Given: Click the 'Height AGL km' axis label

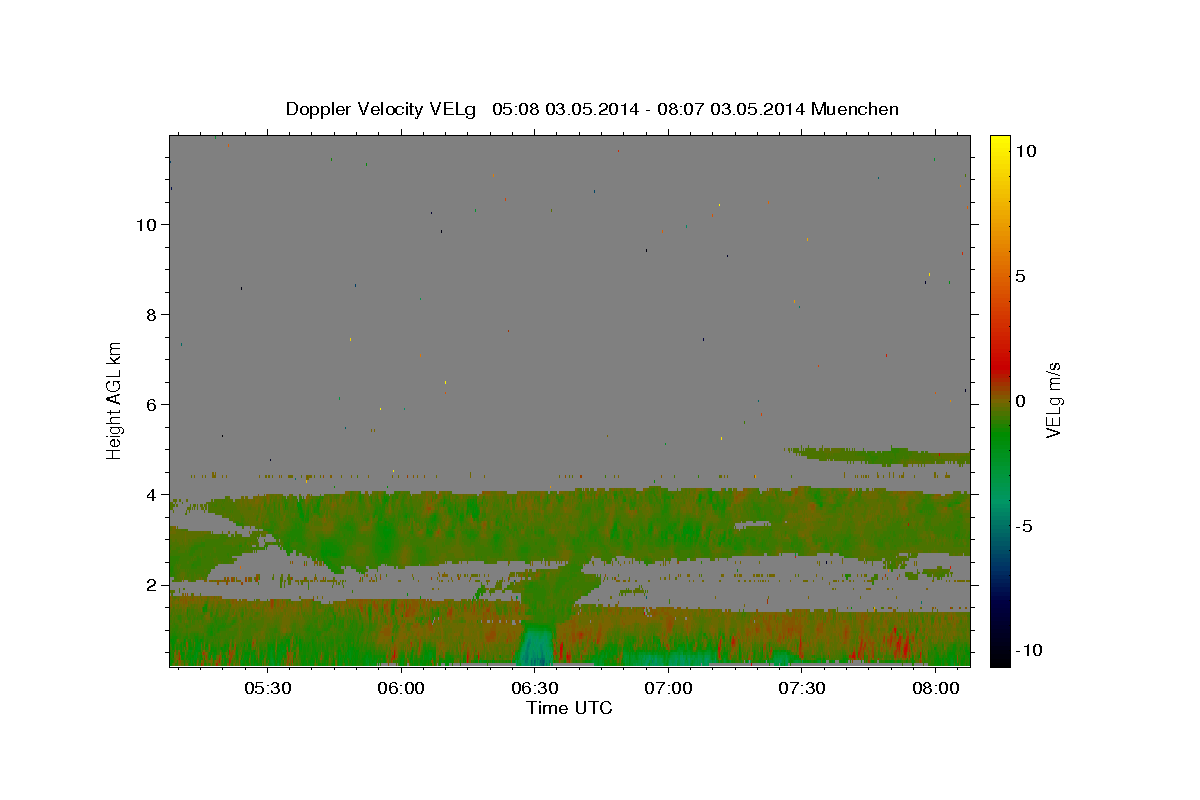Looking at the screenshot, I should [x=115, y=399].
